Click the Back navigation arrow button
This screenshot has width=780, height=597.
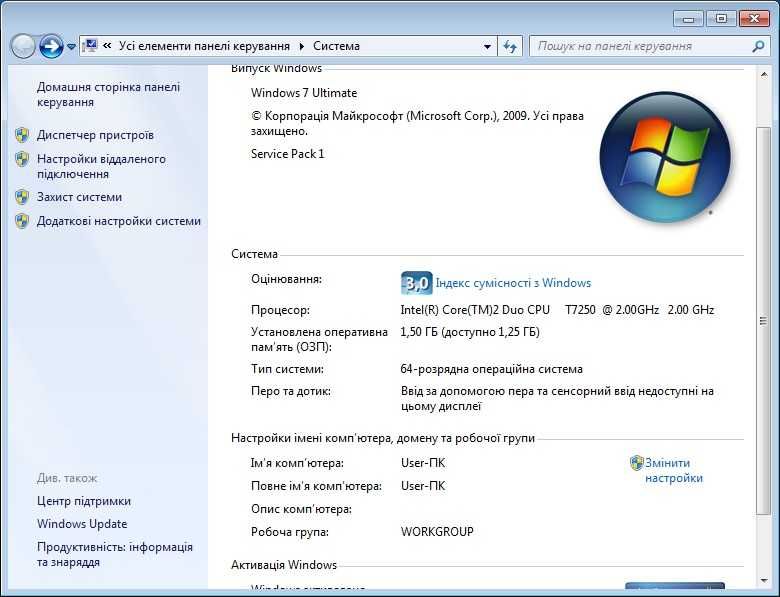22,47
